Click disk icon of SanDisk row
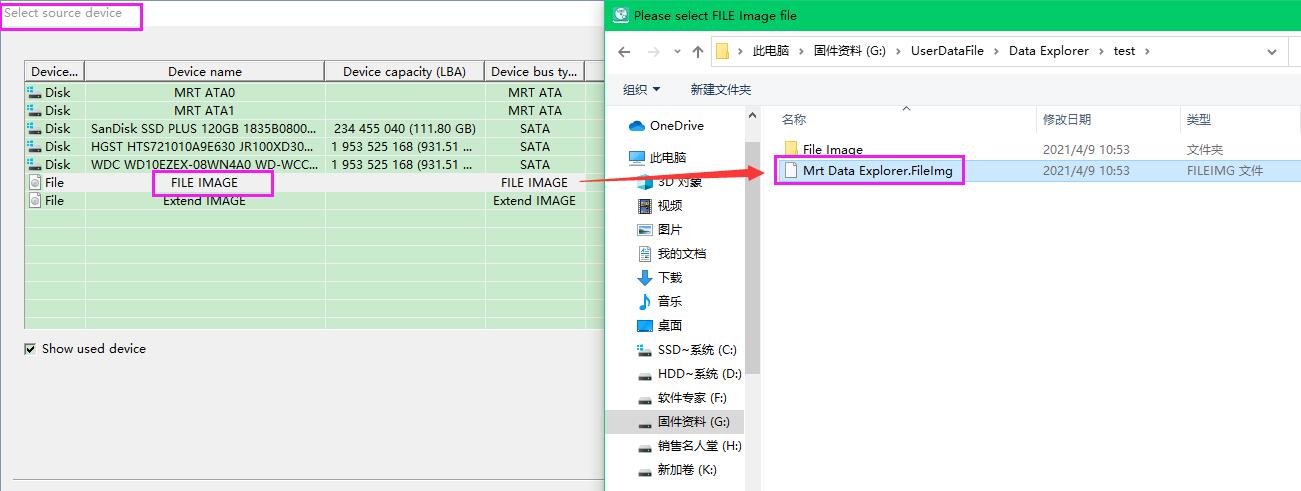 [34, 128]
